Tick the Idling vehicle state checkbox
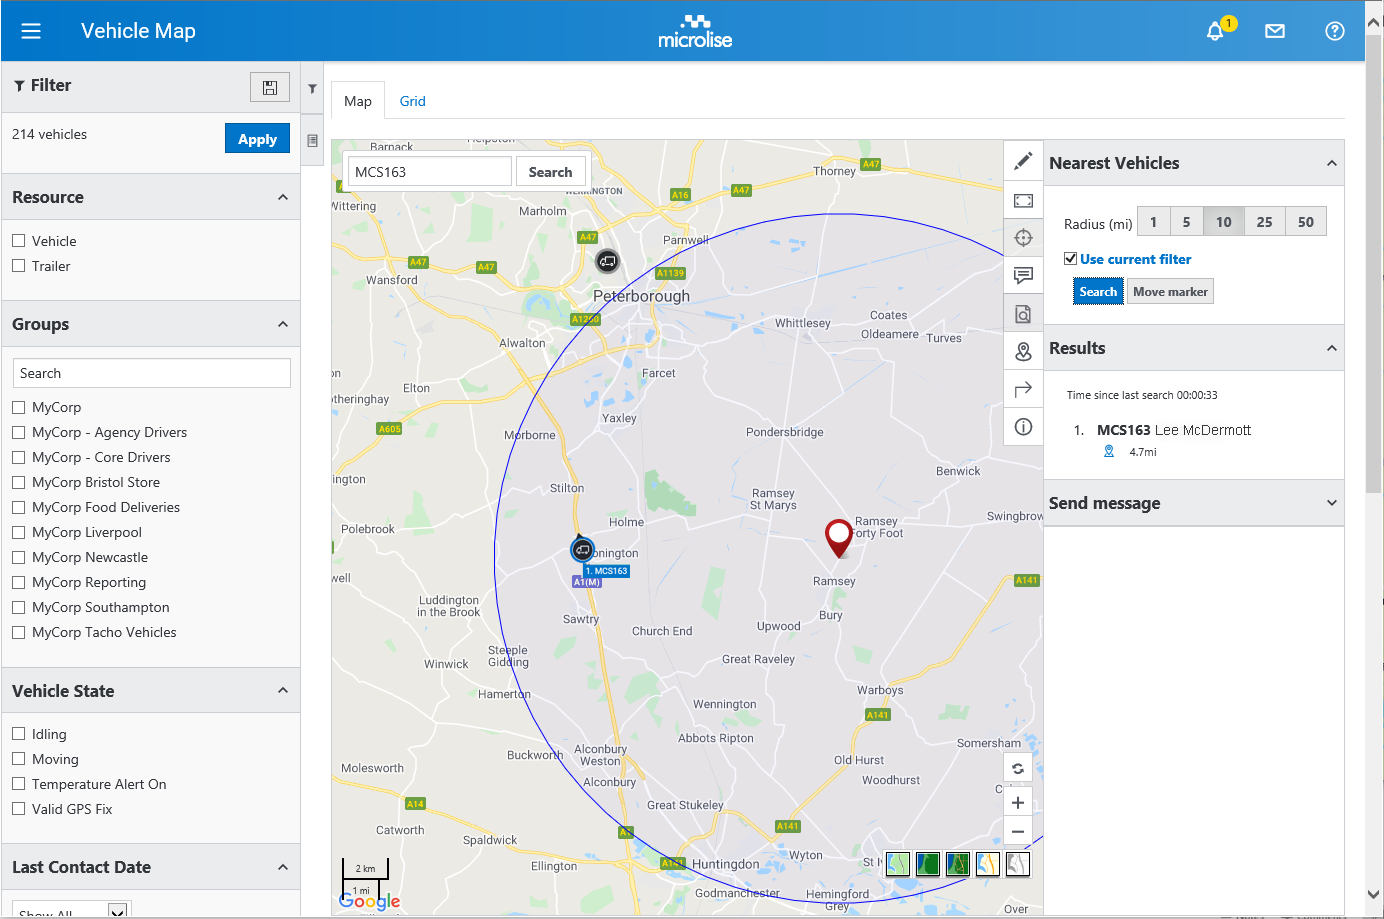 [18, 733]
